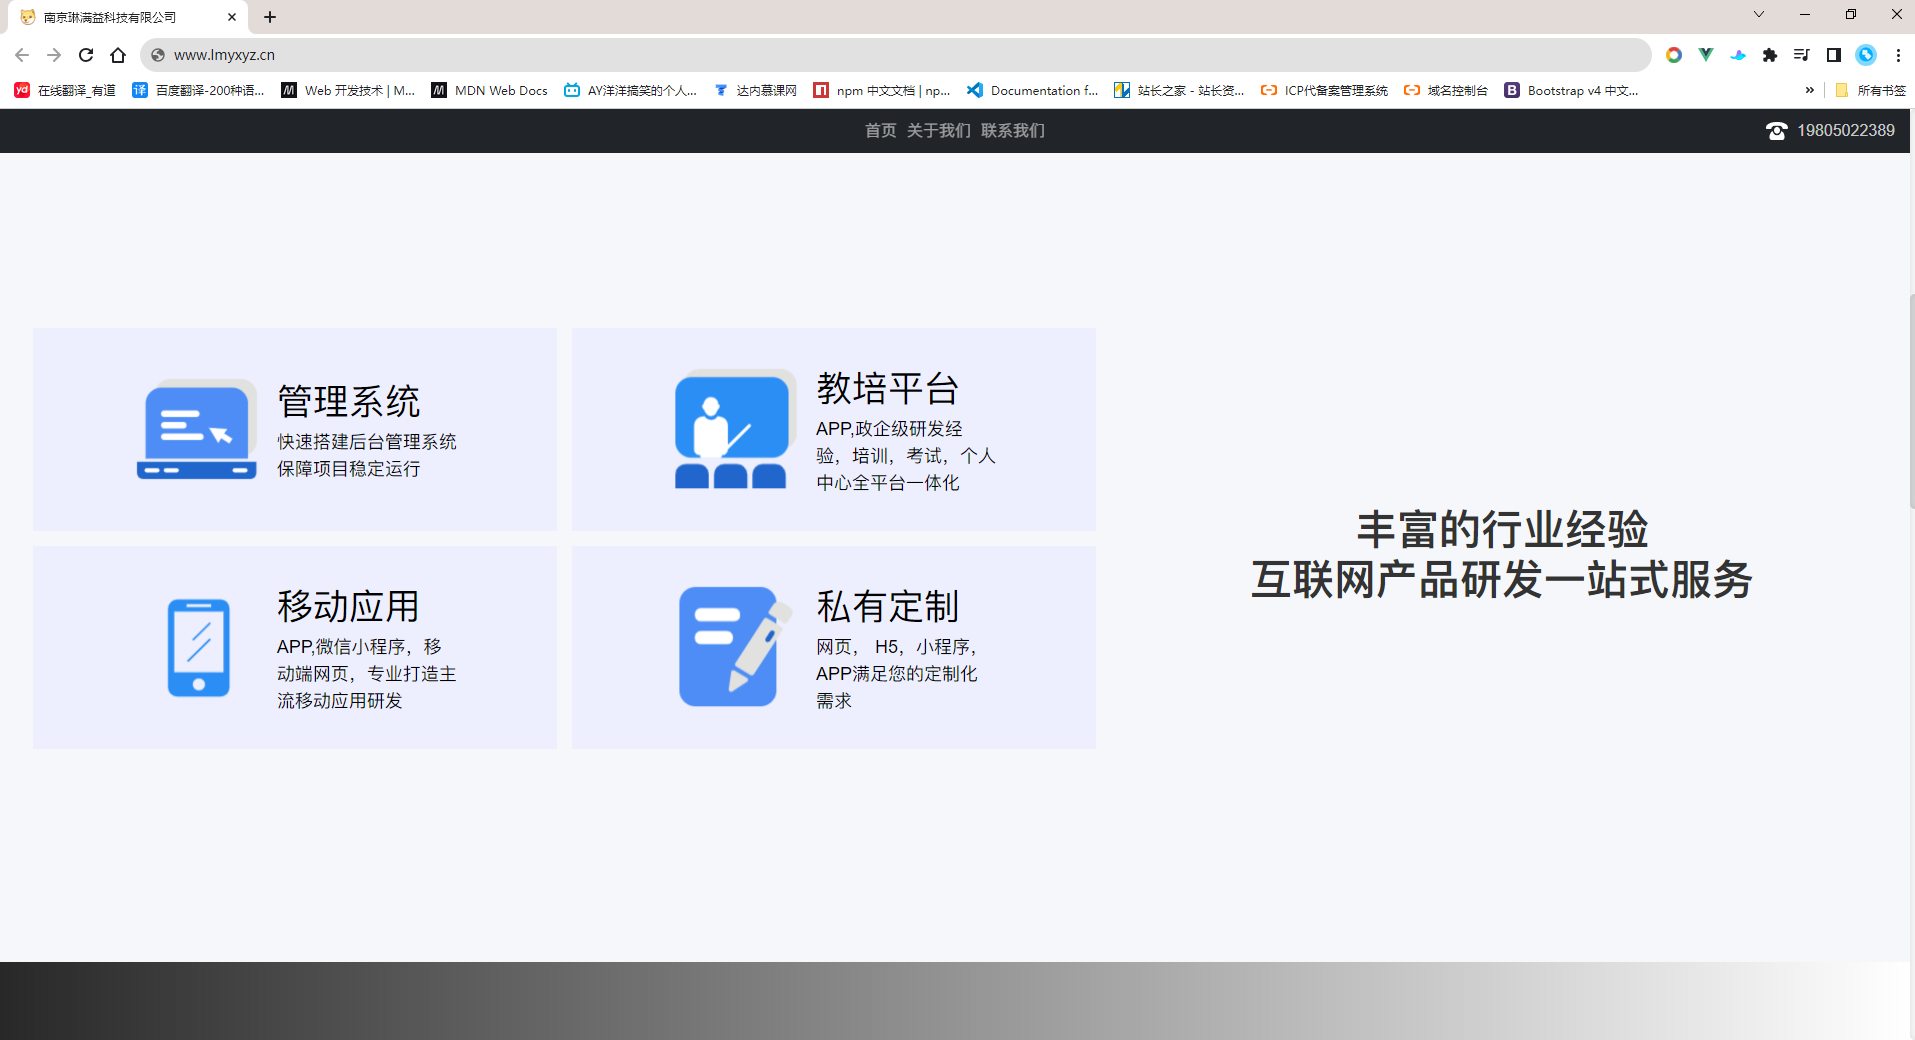Open 在线翻译_有道 bookmark
The image size is (1915, 1040).
pyautogui.click(x=66, y=90)
